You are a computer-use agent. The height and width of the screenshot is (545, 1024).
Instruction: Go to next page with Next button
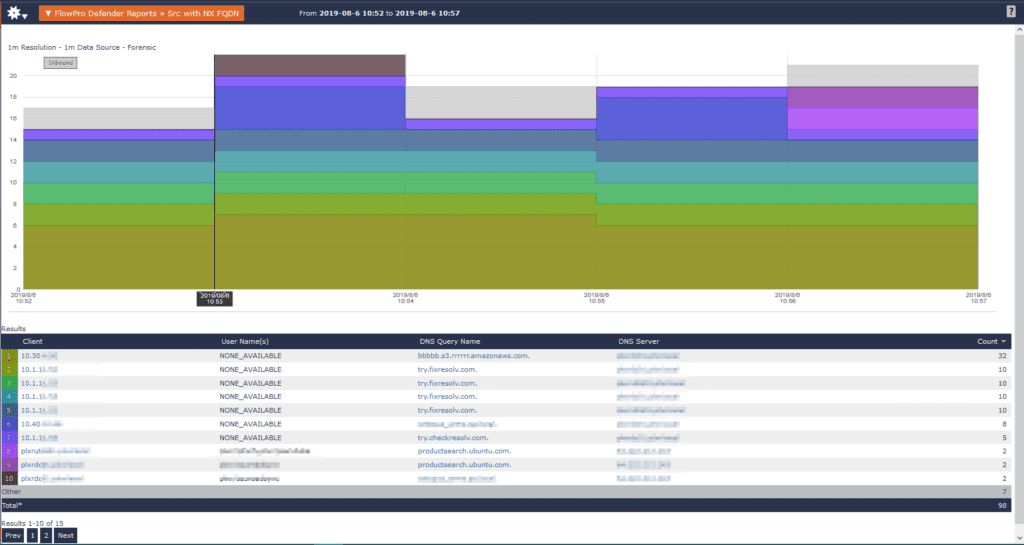click(x=65, y=535)
